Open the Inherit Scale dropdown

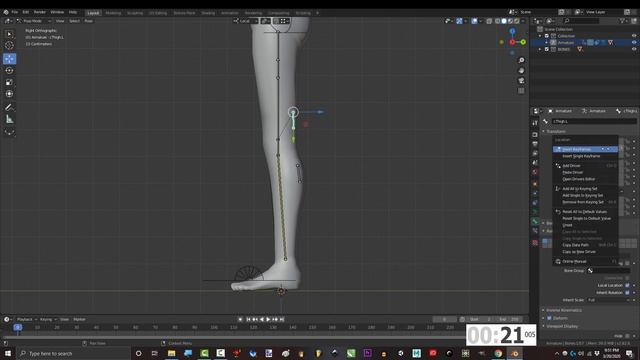610,300
